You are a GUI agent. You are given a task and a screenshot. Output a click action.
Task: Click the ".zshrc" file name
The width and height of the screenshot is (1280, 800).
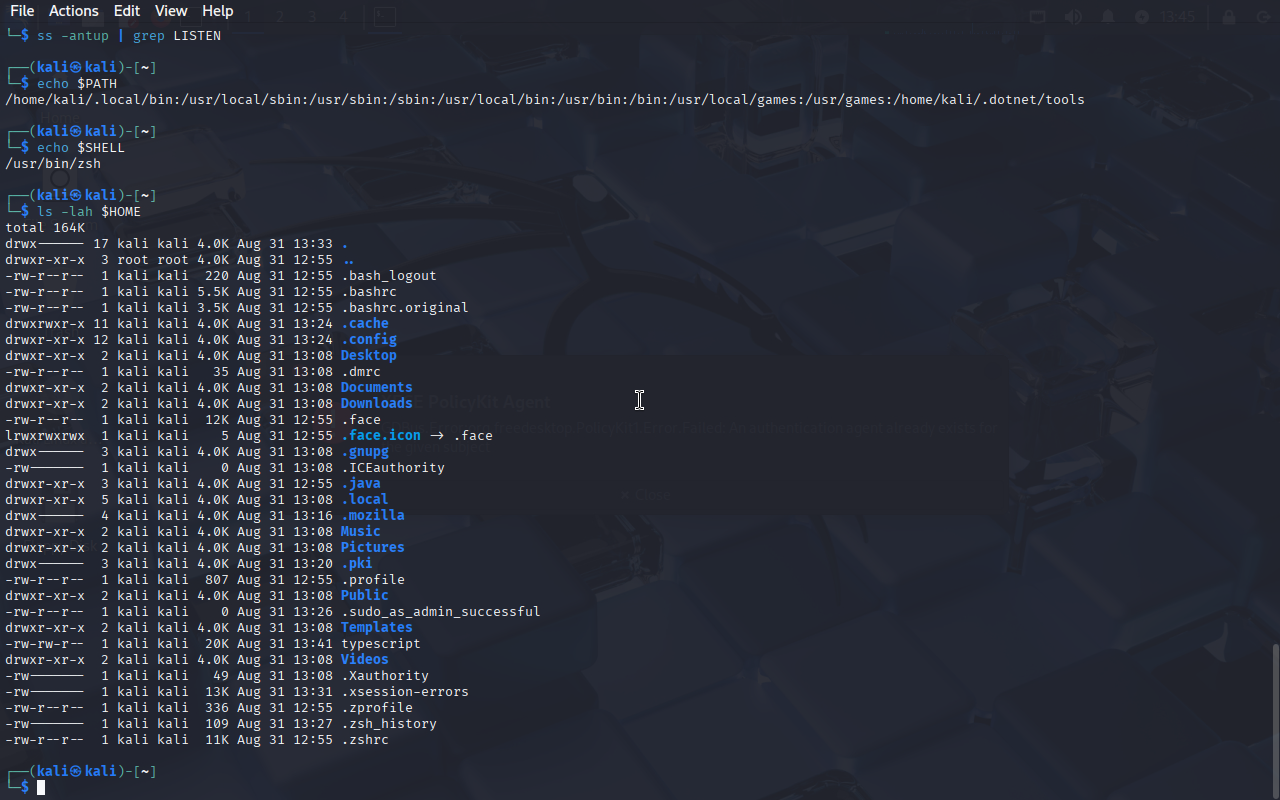365,740
